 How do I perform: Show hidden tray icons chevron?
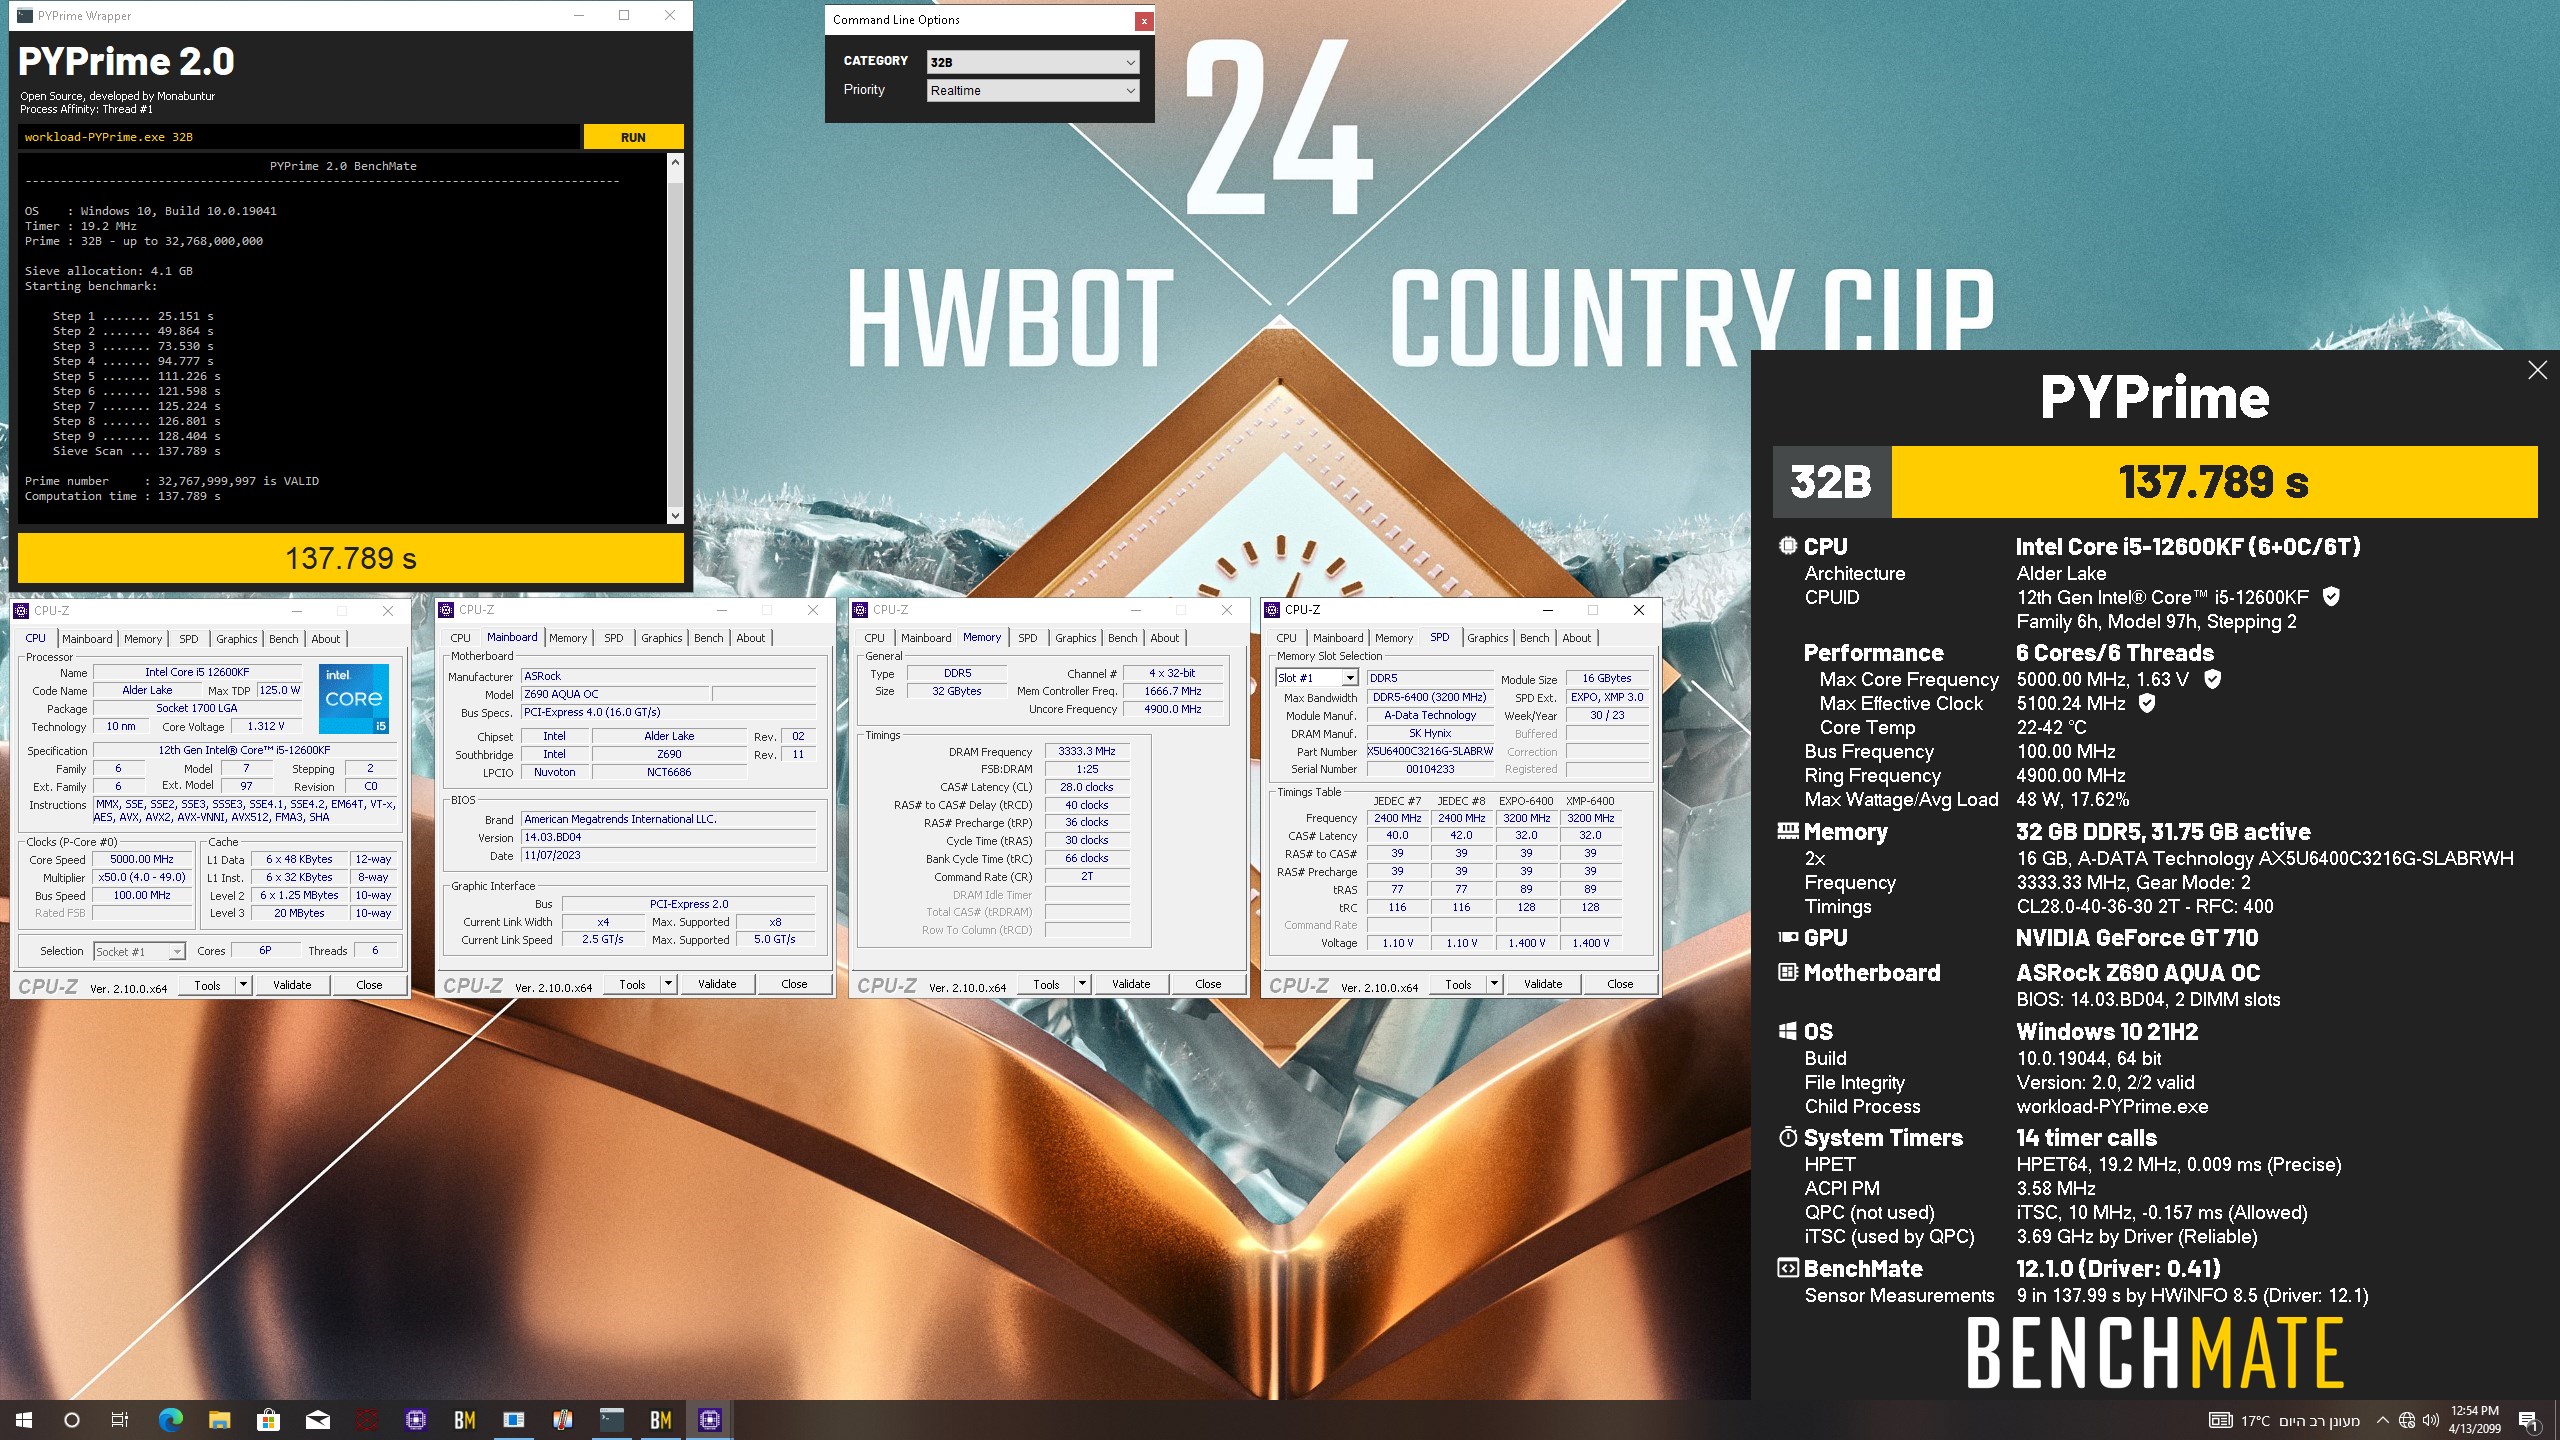pyautogui.click(x=2382, y=1420)
